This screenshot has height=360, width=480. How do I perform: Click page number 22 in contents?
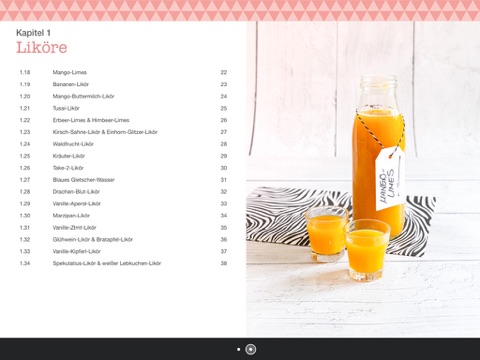coord(224,72)
